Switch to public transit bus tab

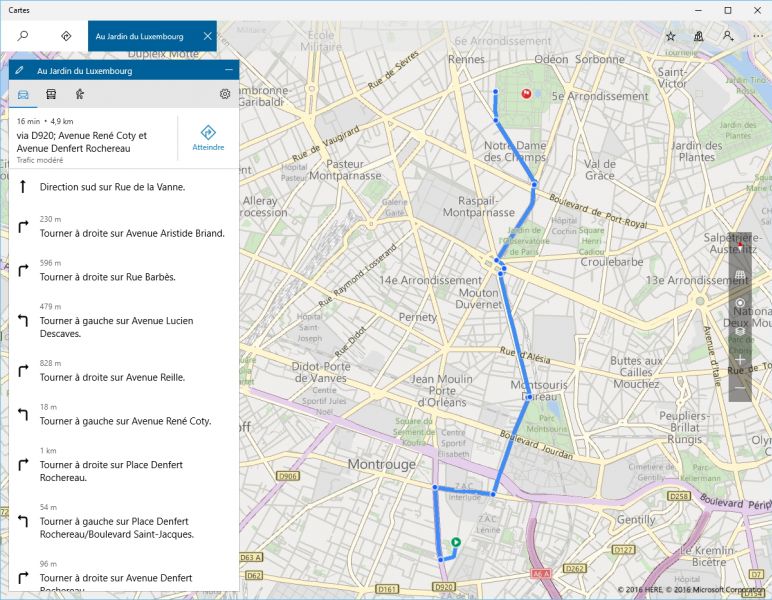[51, 94]
